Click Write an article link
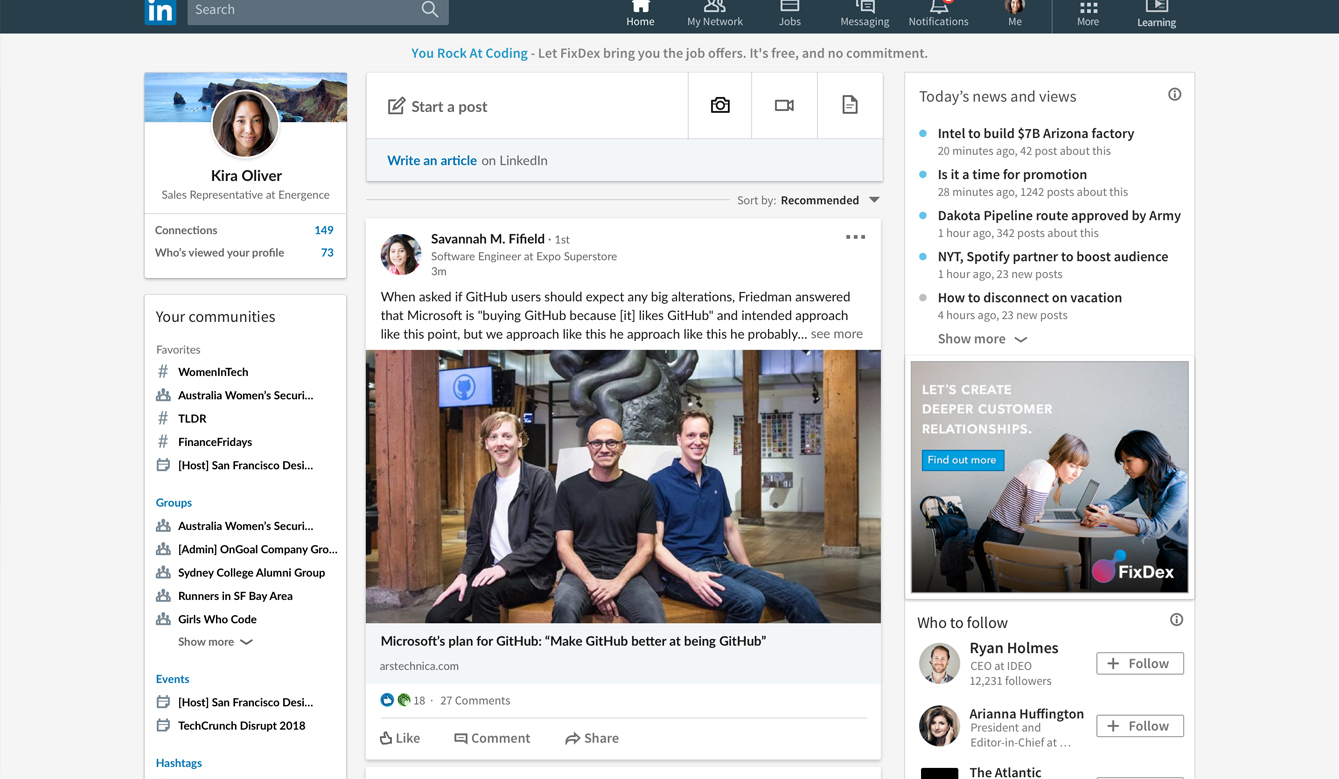This screenshot has height=779, width=1339. click(432, 160)
